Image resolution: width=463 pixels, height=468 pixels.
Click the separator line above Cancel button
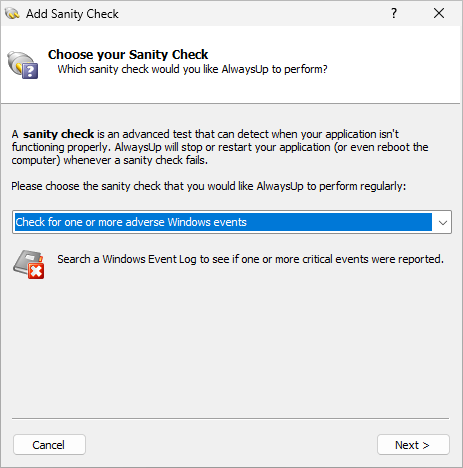(230, 418)
